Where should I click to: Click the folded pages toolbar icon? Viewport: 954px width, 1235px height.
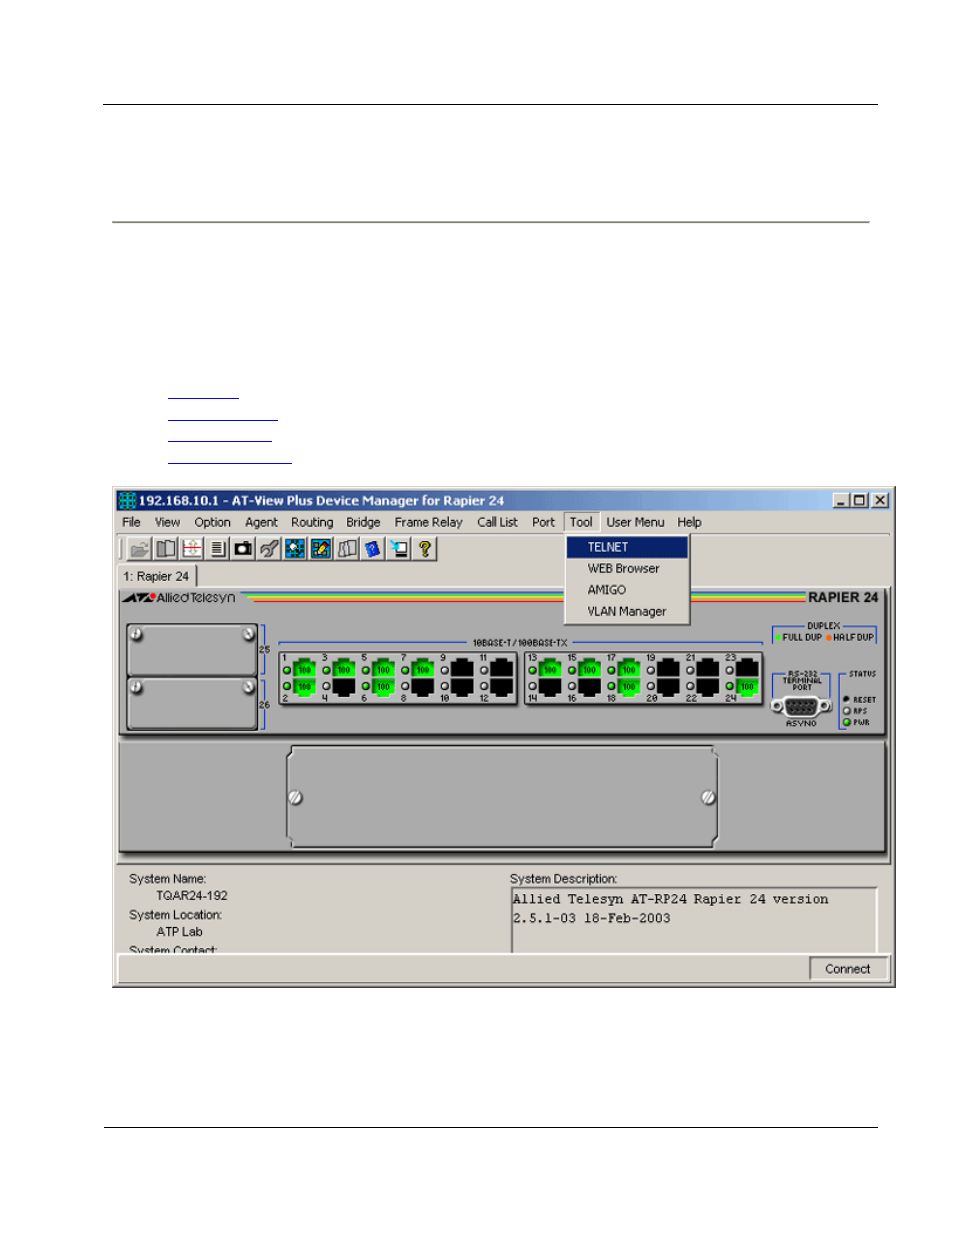pyautogui.click(x=347, y=548)
